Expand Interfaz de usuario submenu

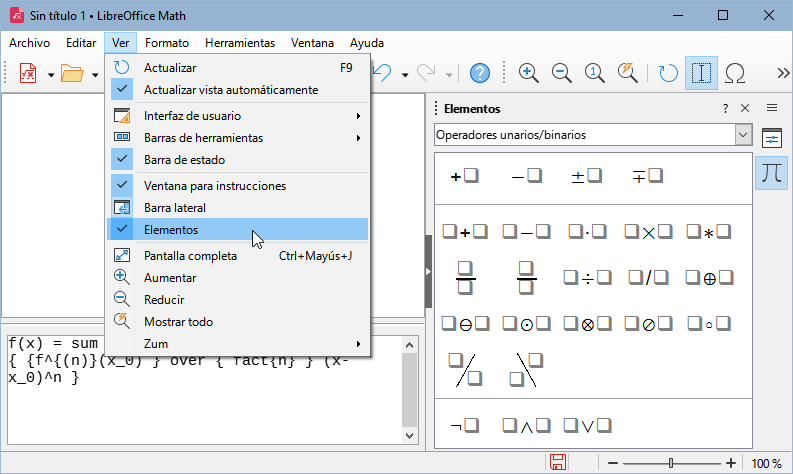(238, 116)
